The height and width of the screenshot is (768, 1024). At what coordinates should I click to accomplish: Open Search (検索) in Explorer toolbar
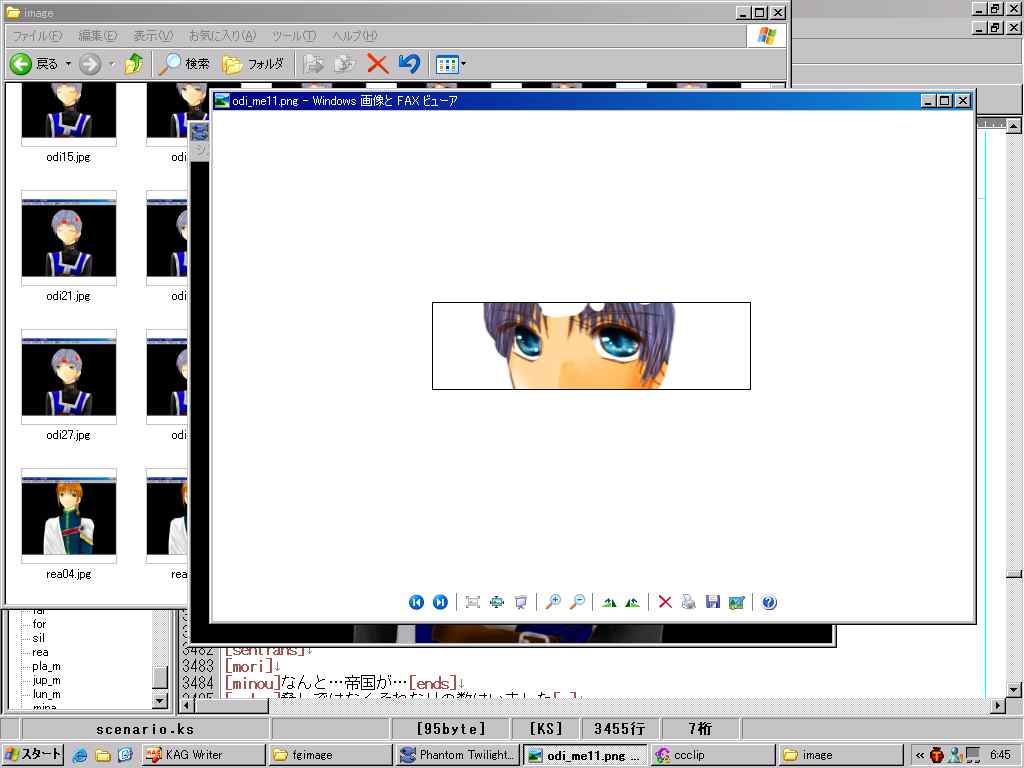click(x=185, y=64)
